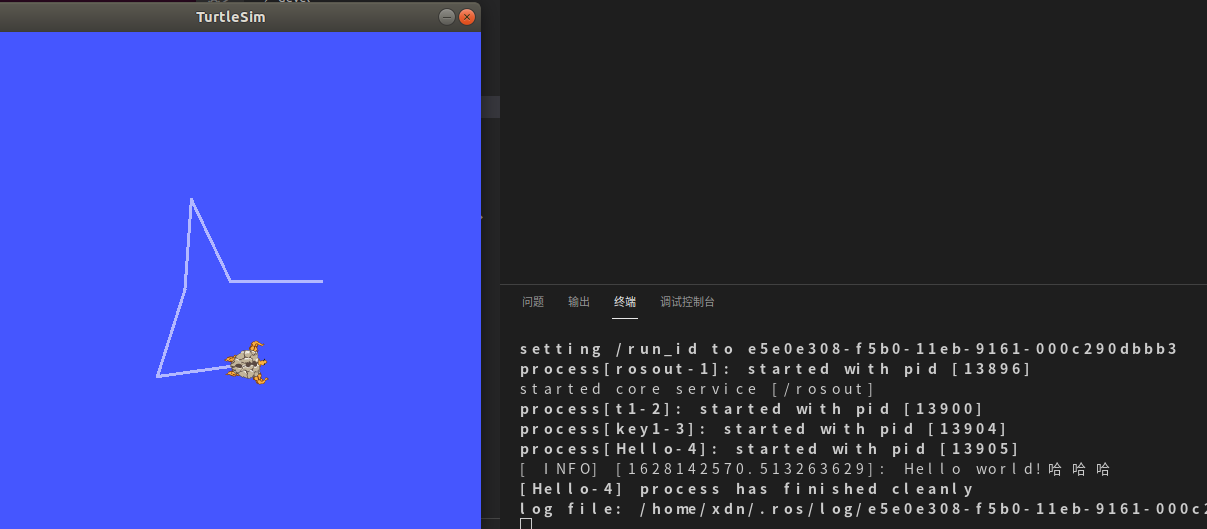Click the terminal cursor block on last line

pos(526,524)
